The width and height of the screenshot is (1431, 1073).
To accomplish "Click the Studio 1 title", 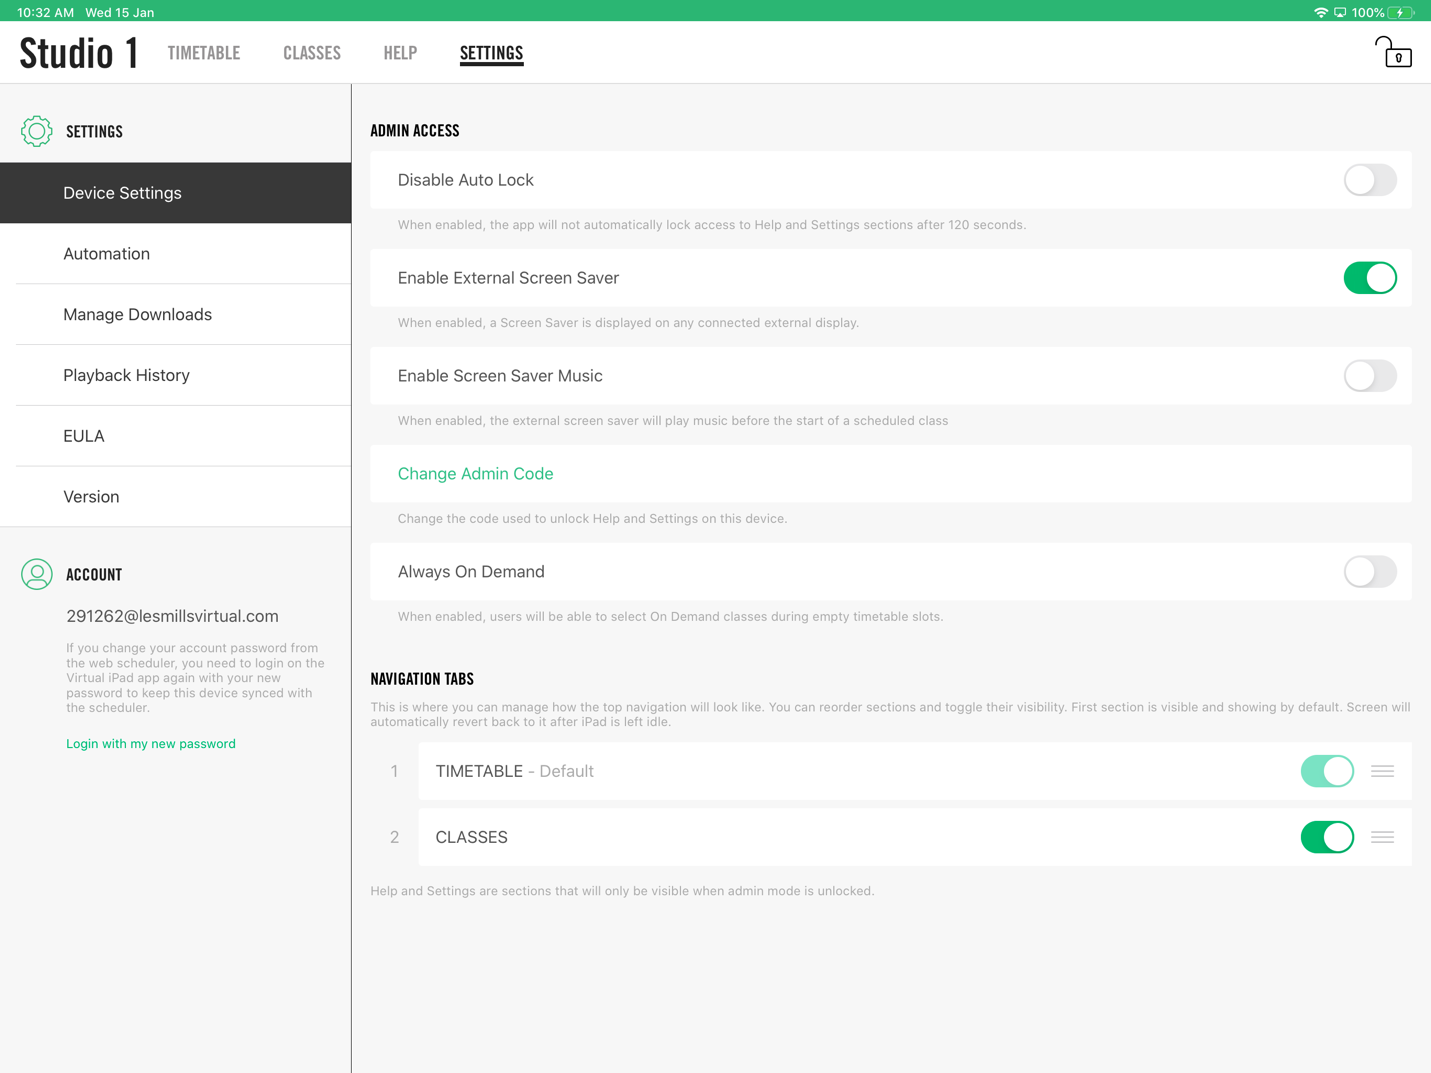I will click(x=79, y=53).
